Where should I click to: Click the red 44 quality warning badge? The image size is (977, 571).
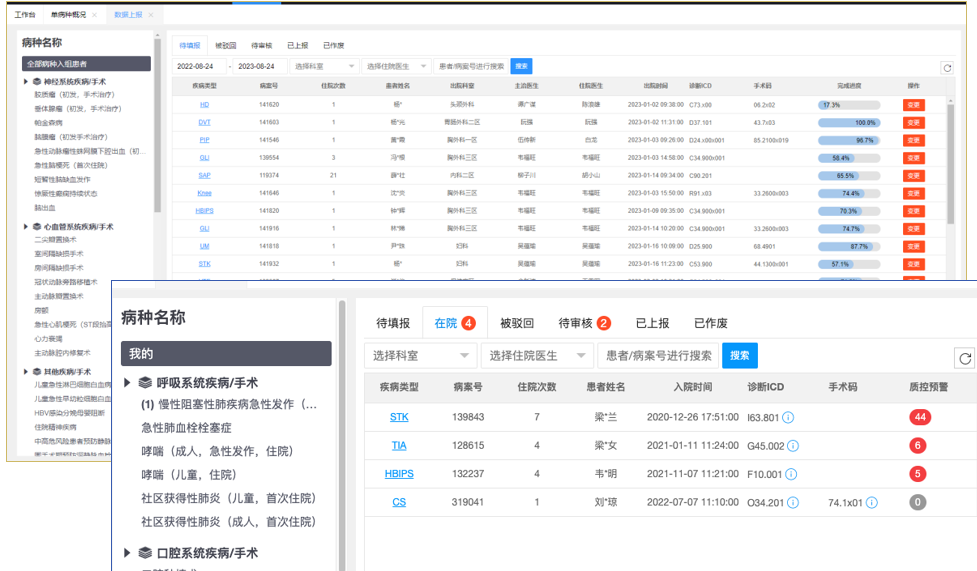tap(918, 417)
